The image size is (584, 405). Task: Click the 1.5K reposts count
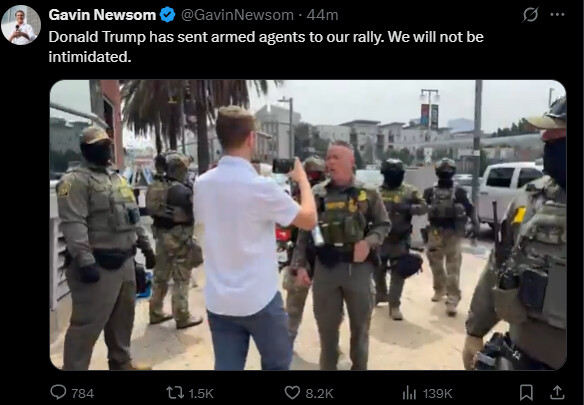201,393
